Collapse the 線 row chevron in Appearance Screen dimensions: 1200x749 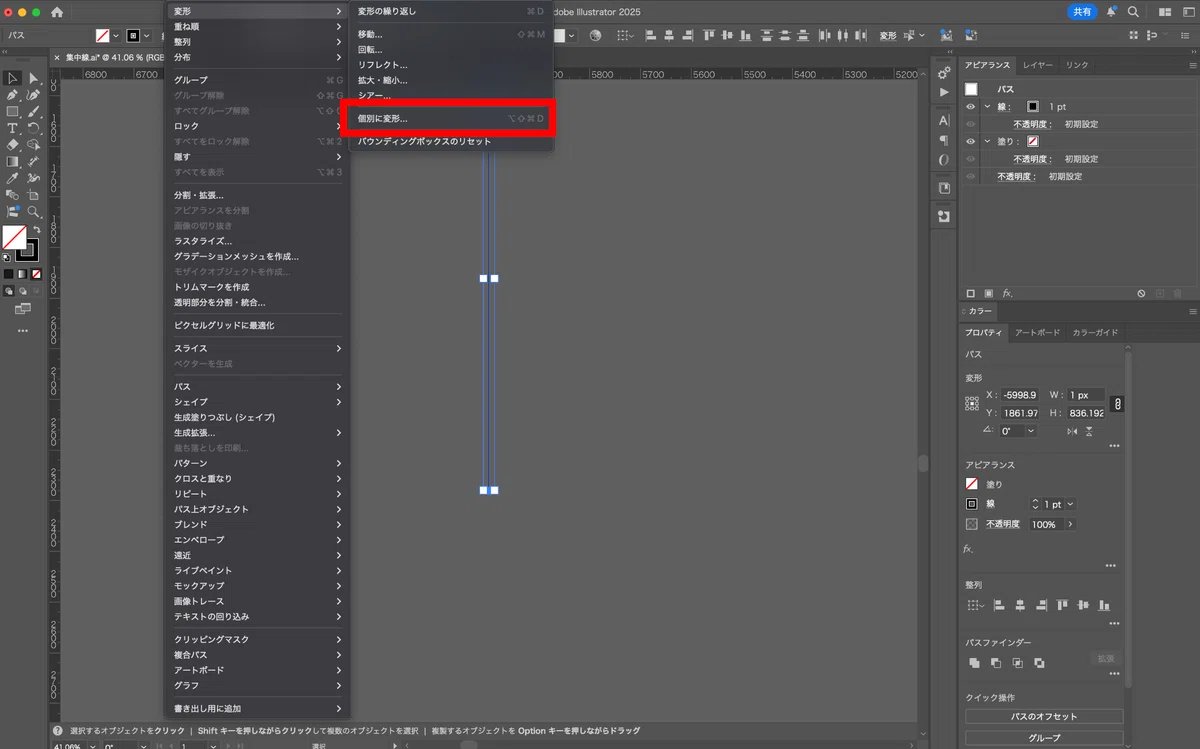987,107
